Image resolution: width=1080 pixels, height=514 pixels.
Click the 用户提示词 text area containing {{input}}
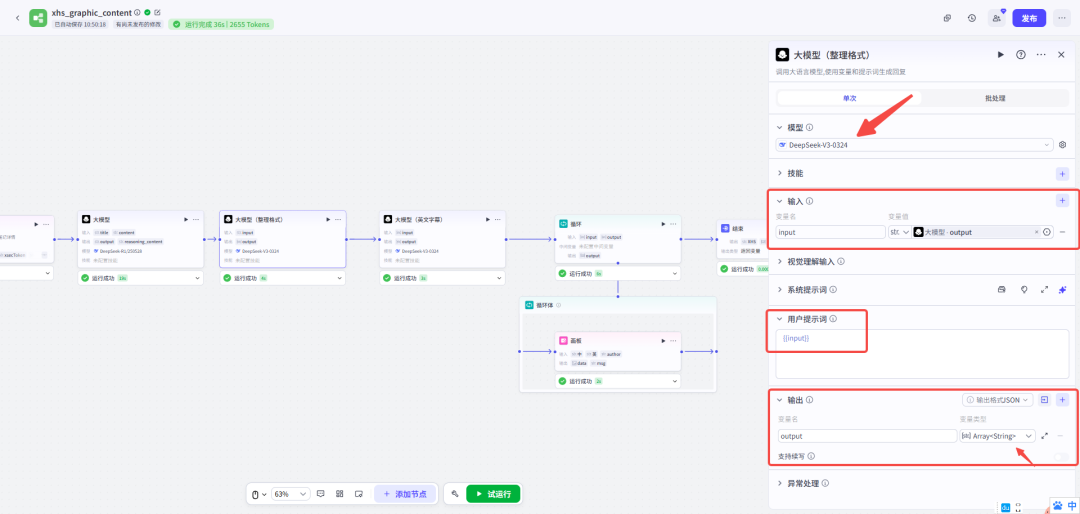[x=920, y=355]
